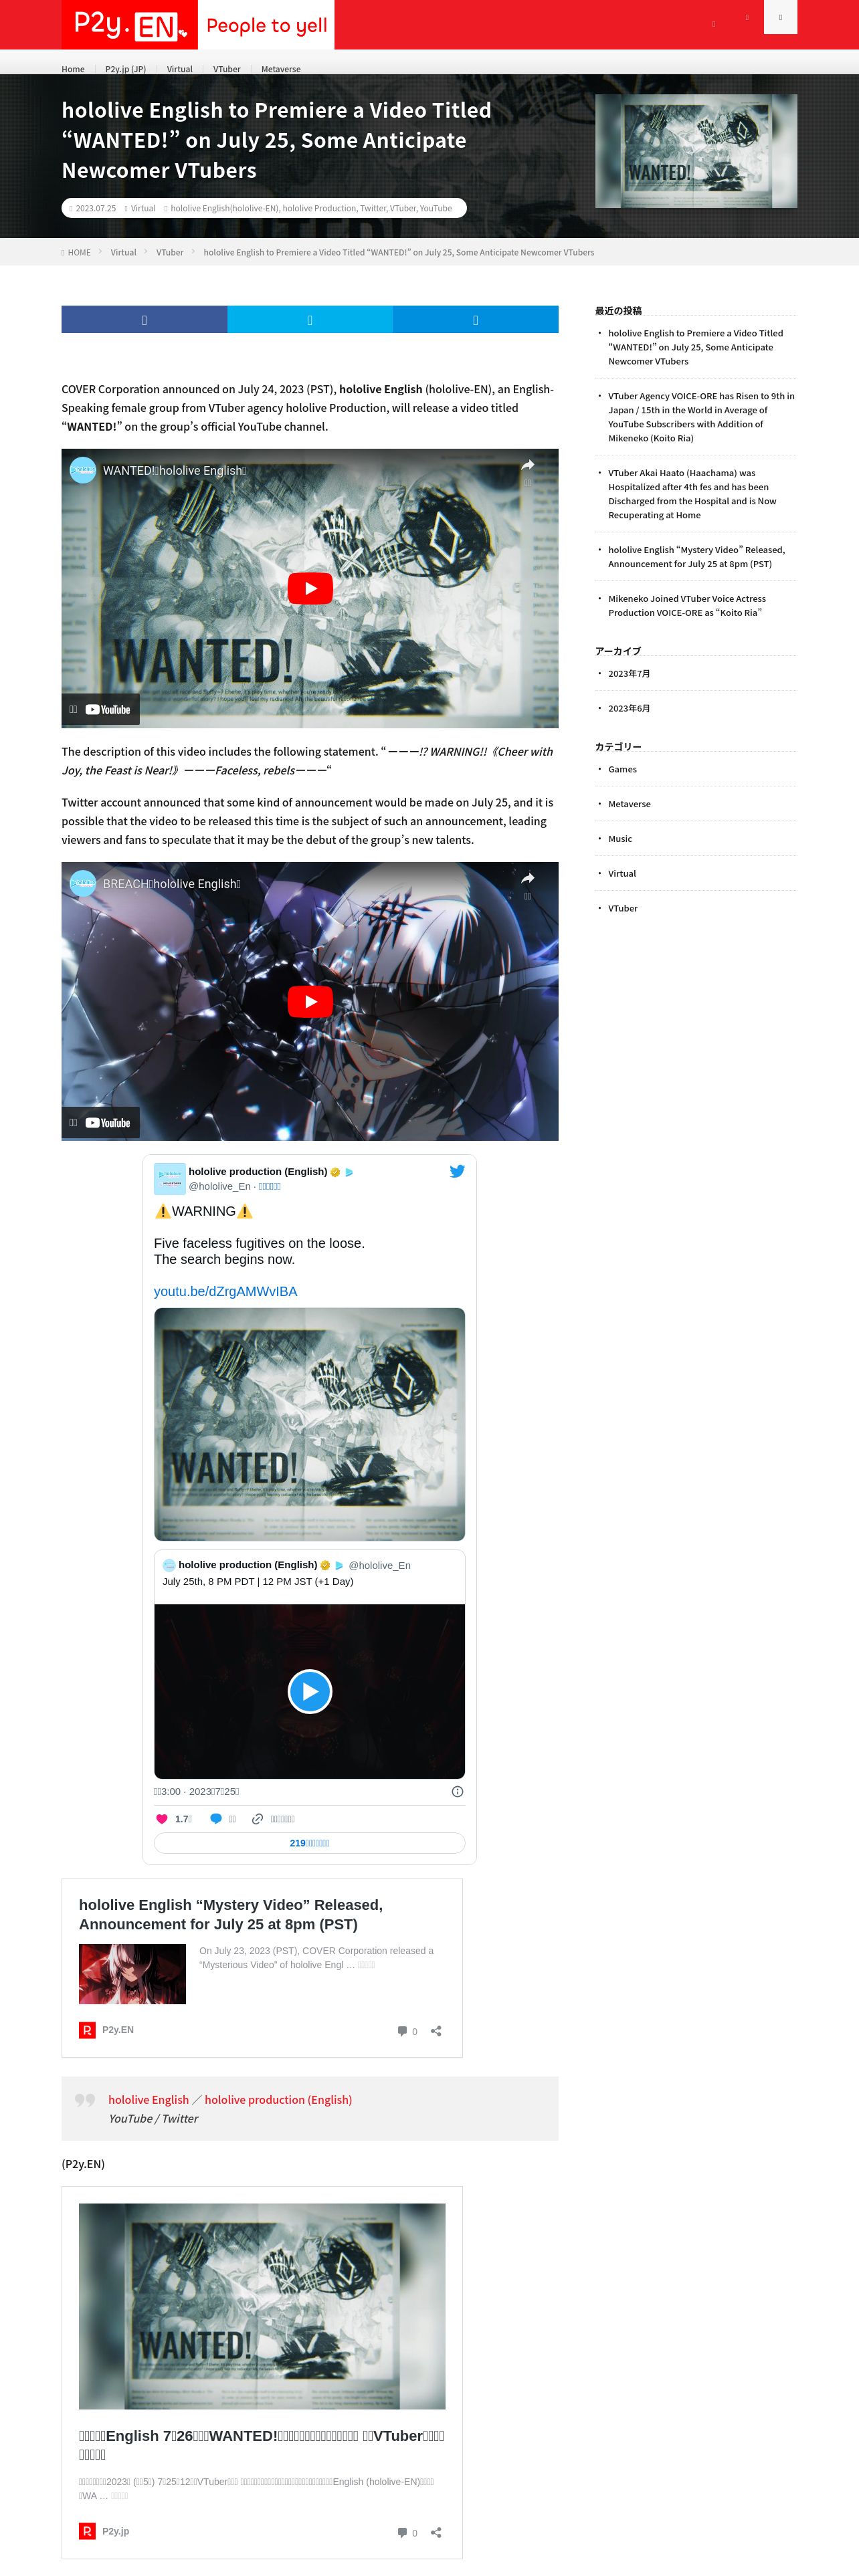Open Games category in sidebar
This screenshot has height=2576, width=859.
pos(622,770)
